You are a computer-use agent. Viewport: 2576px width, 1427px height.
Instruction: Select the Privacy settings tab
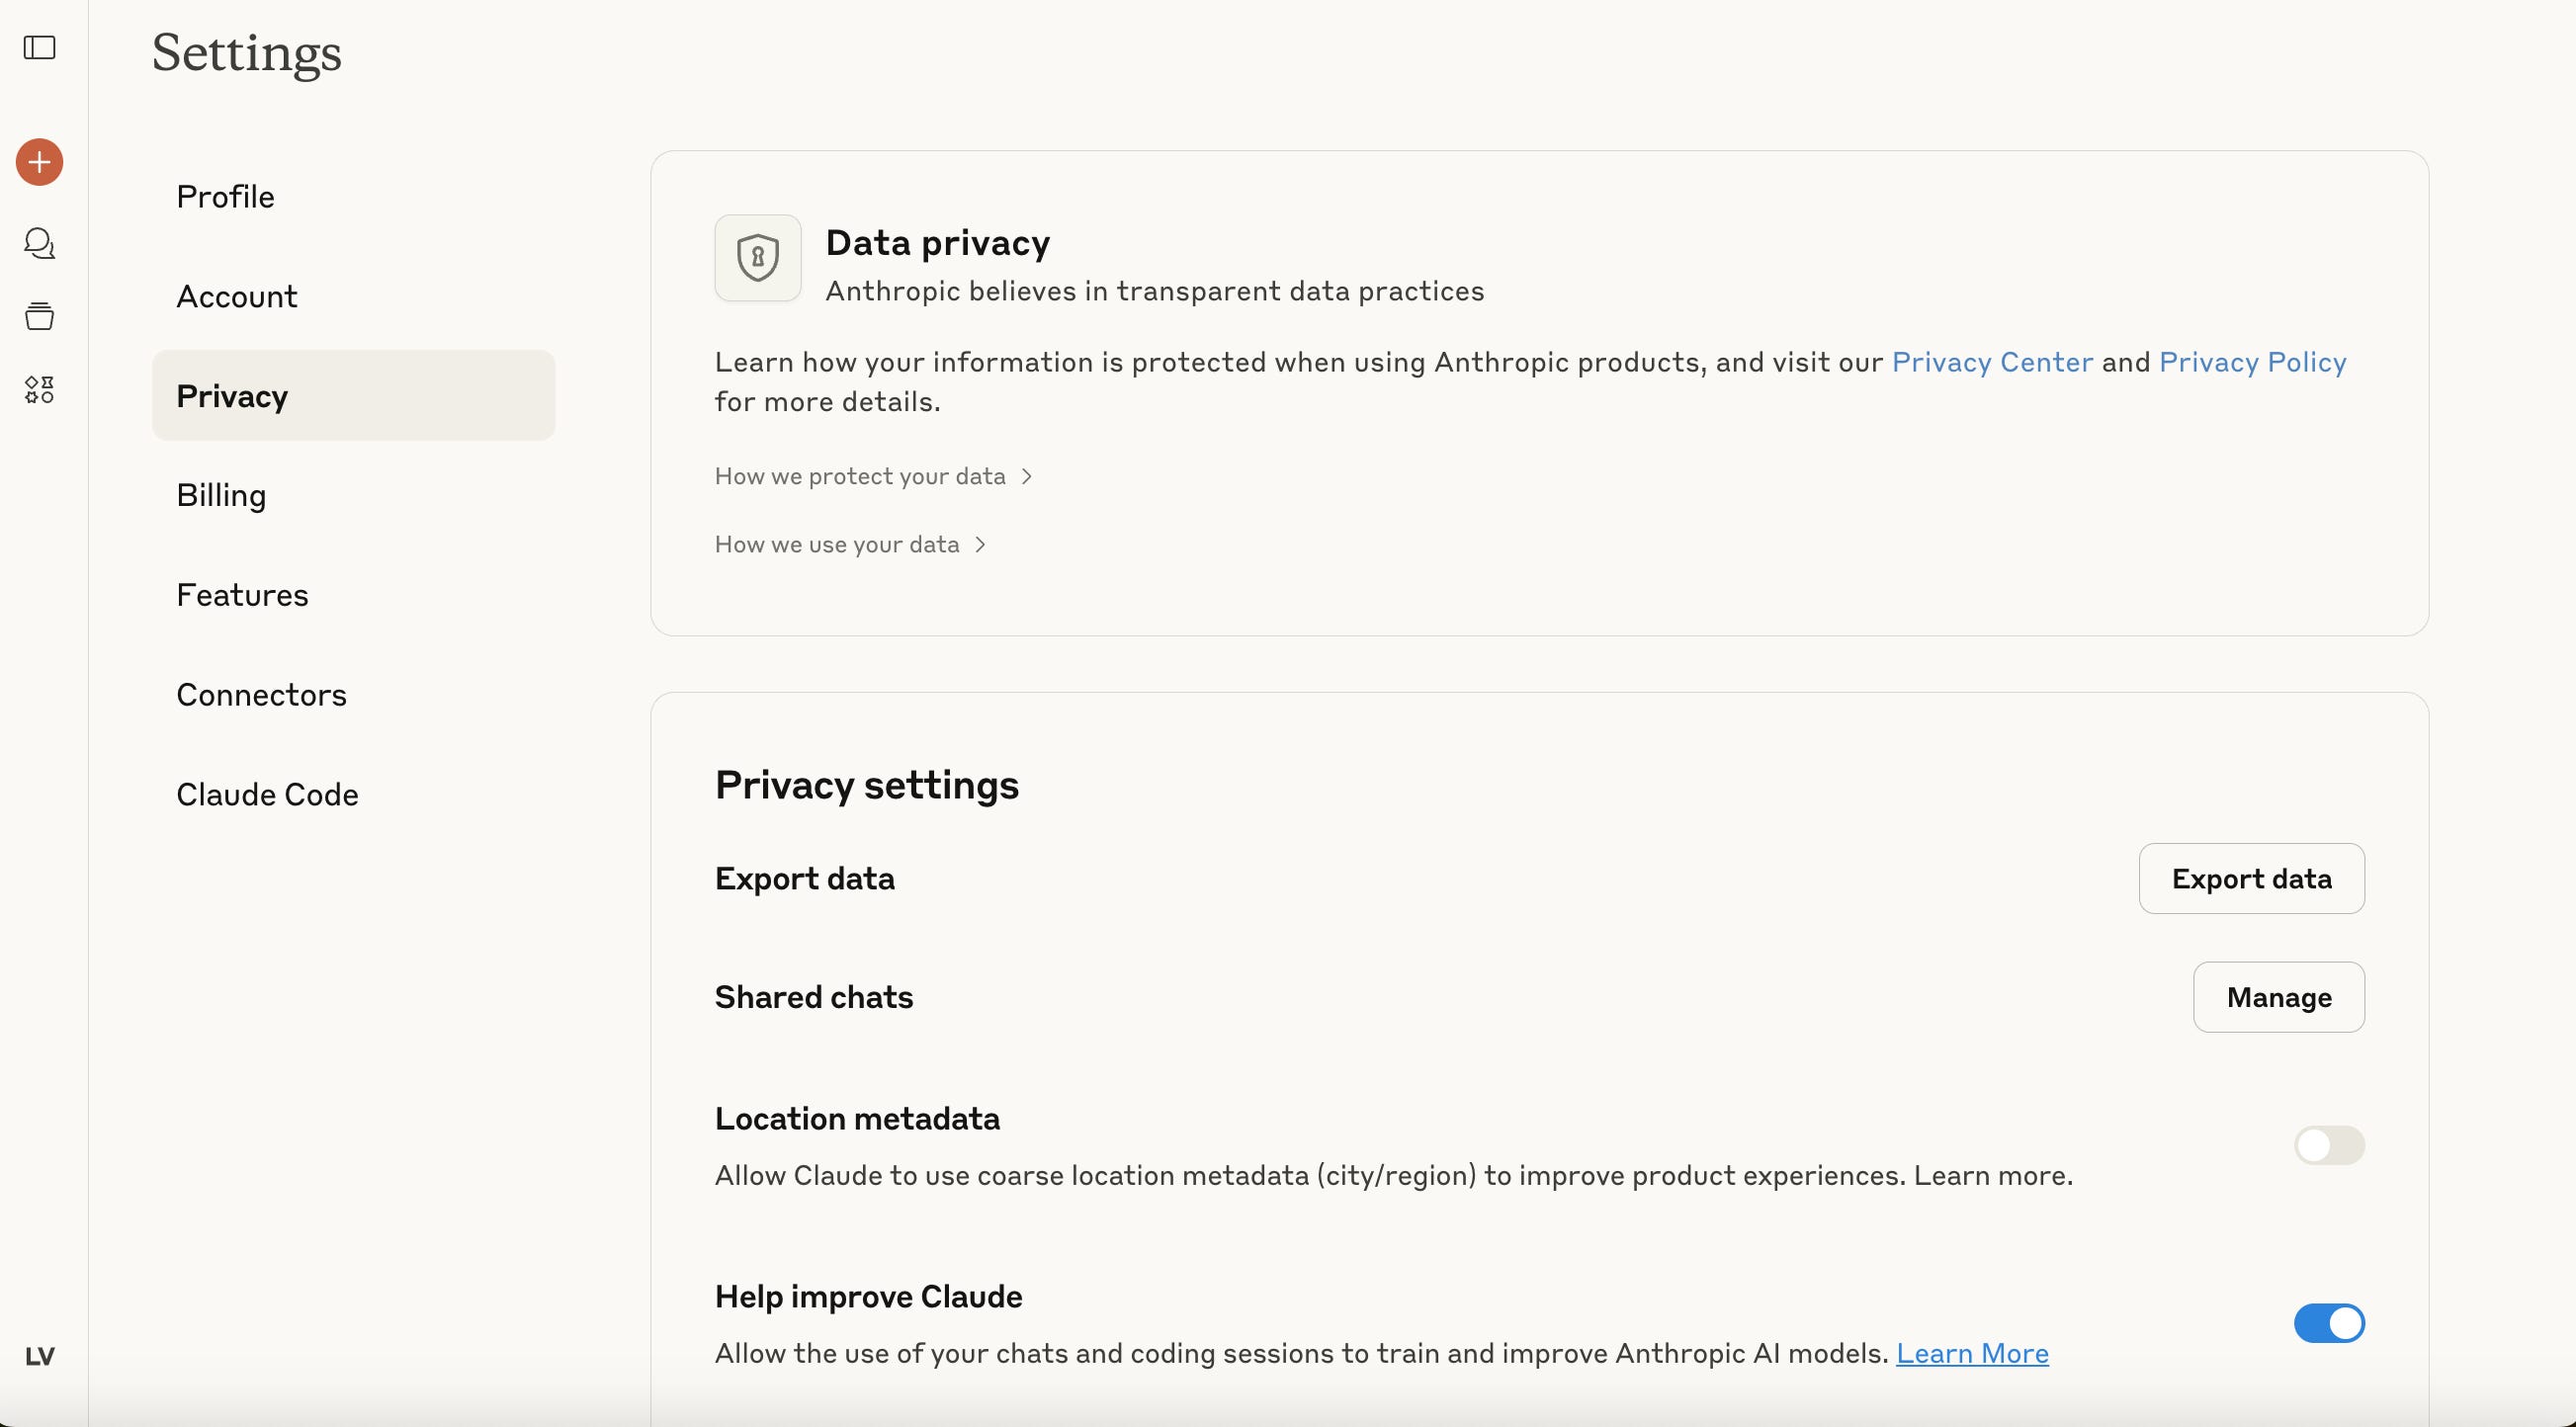click(353, 396)
